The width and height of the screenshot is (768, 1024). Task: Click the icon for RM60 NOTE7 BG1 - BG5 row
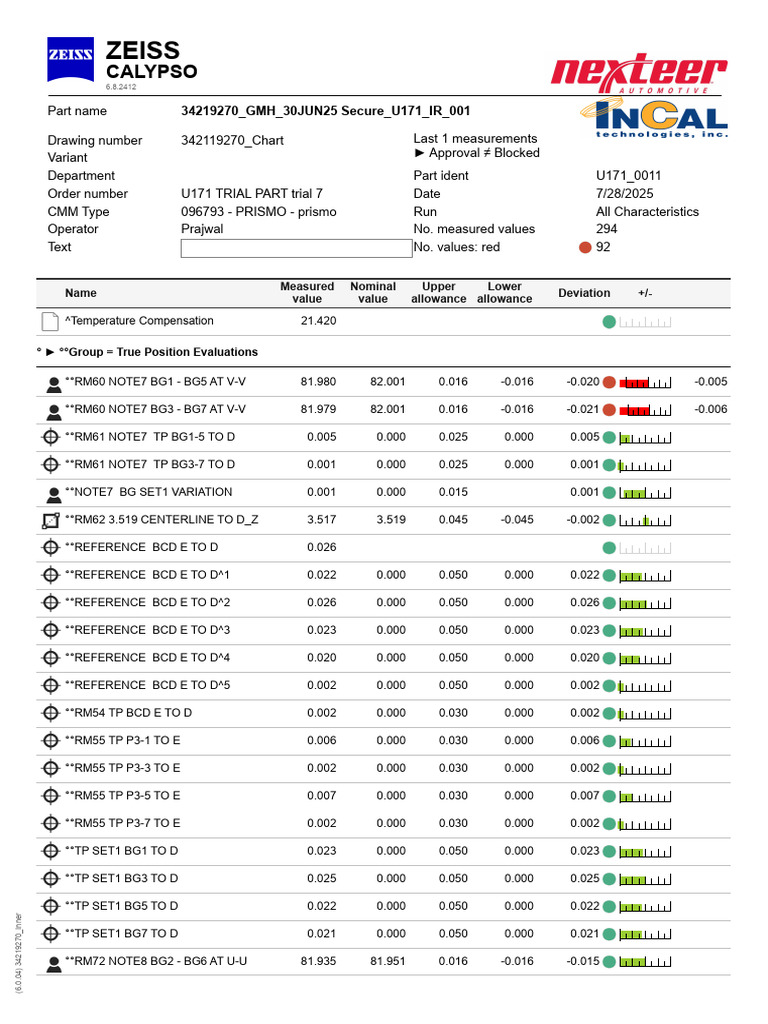(54, 385)
